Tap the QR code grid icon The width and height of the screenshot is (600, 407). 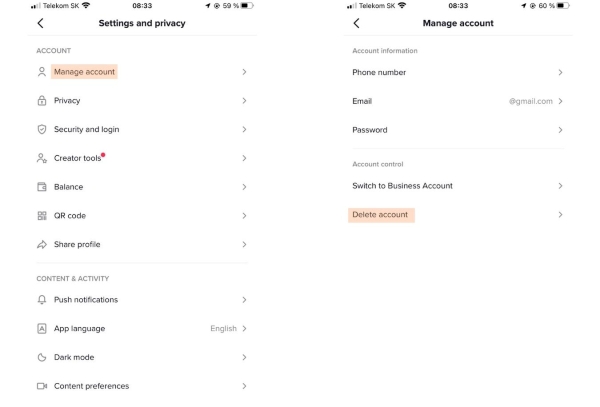pyautogui.click(x=42, y=216)
